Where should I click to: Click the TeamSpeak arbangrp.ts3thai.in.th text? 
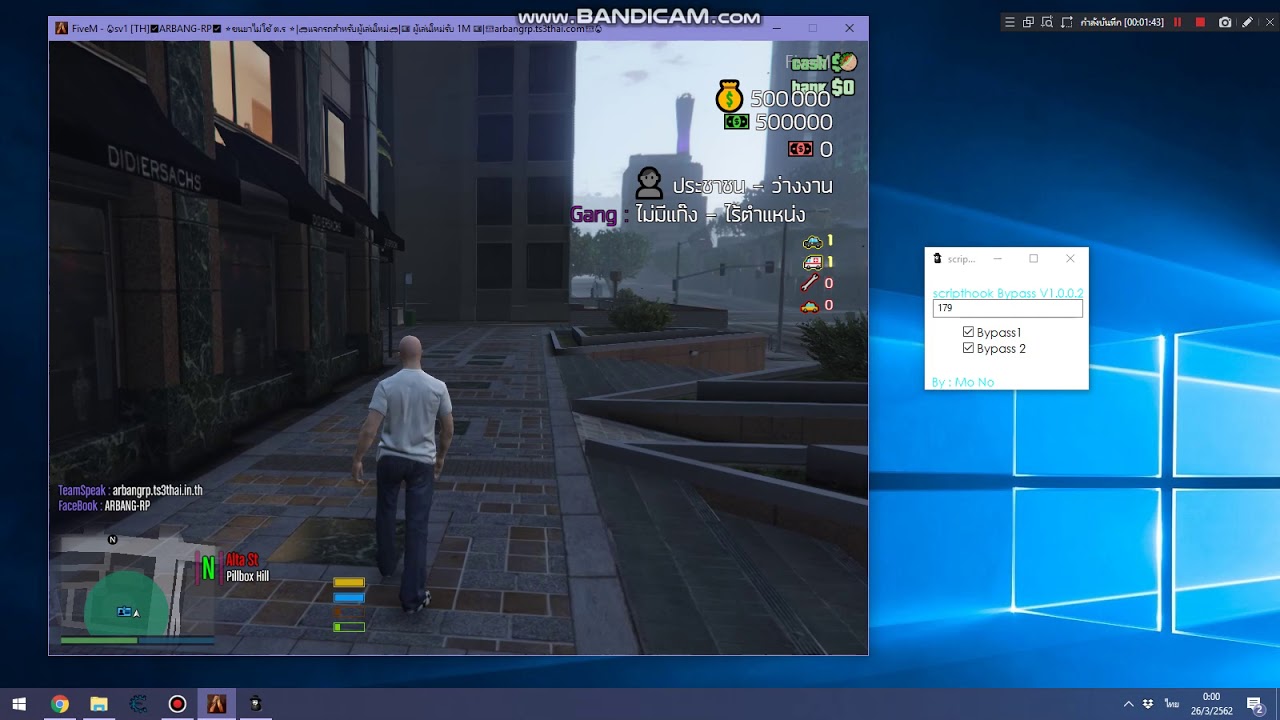click(x=130, y=491)
